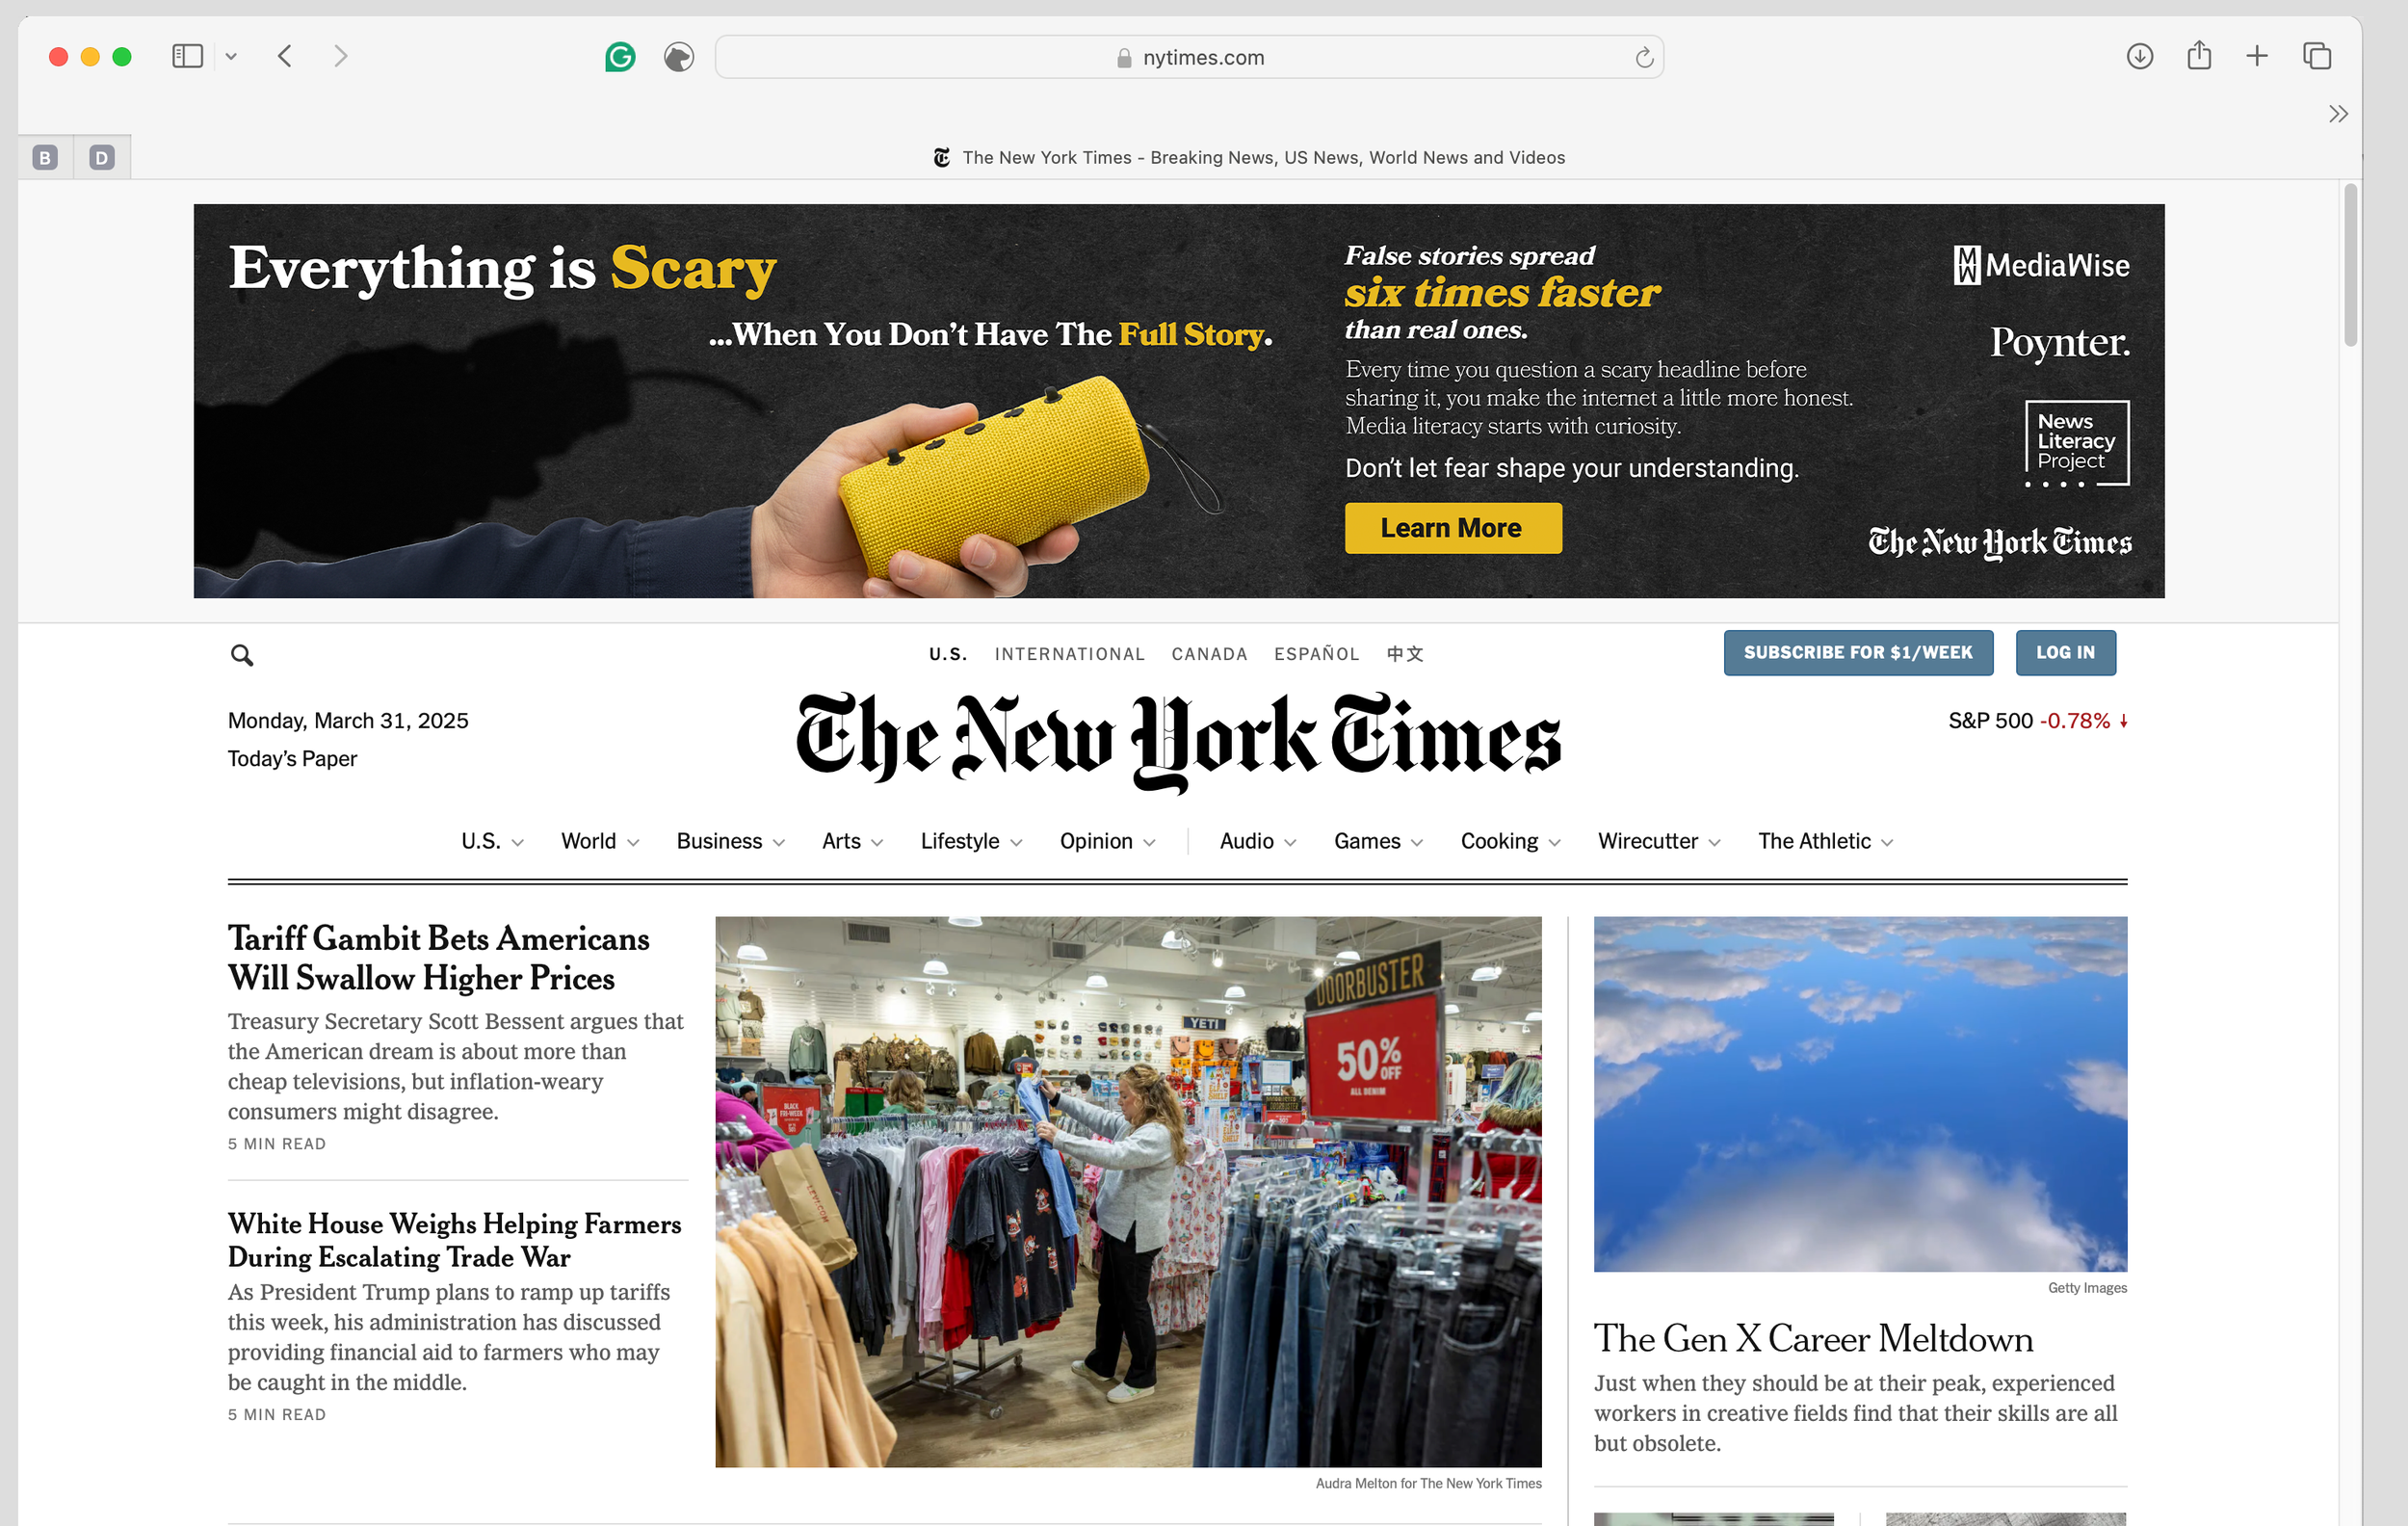This screenshot has height=1526, width=2408.
Task: Click the Log In button
Action: (x=2065, y=652)
